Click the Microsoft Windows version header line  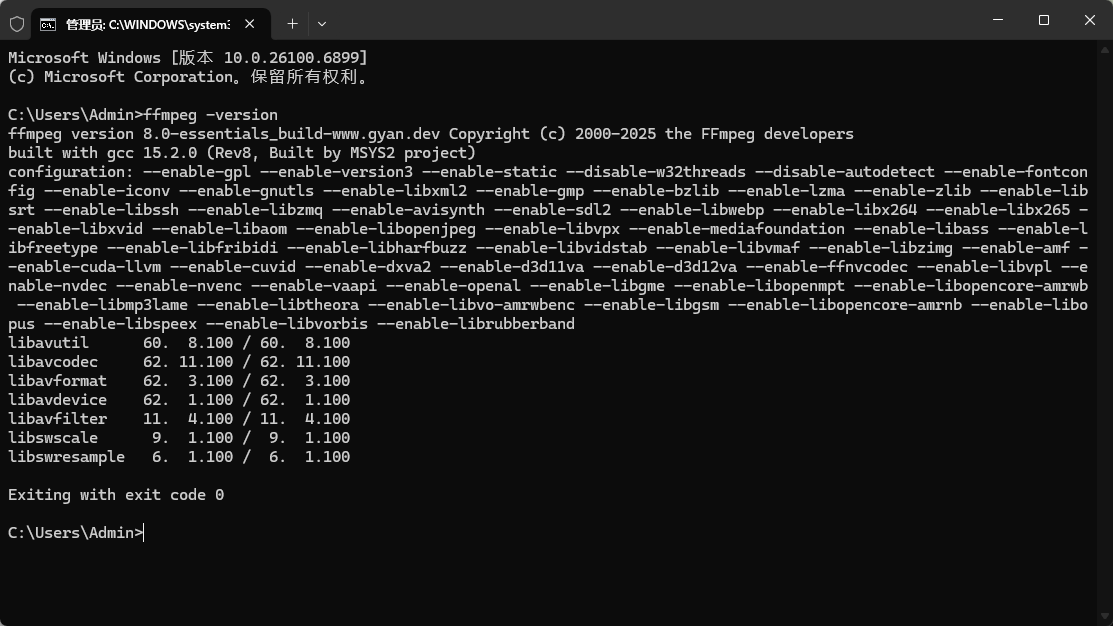point(188,58)
